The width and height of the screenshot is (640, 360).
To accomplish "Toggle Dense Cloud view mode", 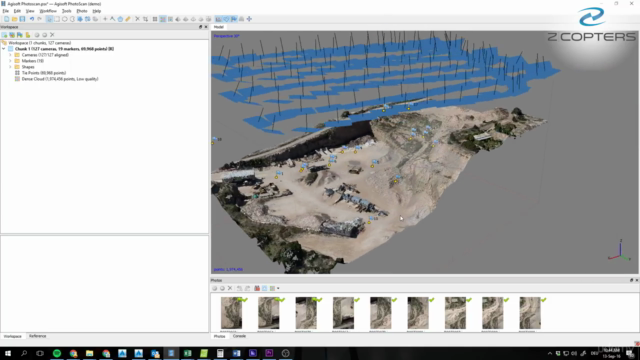I will tap(163, 19).
